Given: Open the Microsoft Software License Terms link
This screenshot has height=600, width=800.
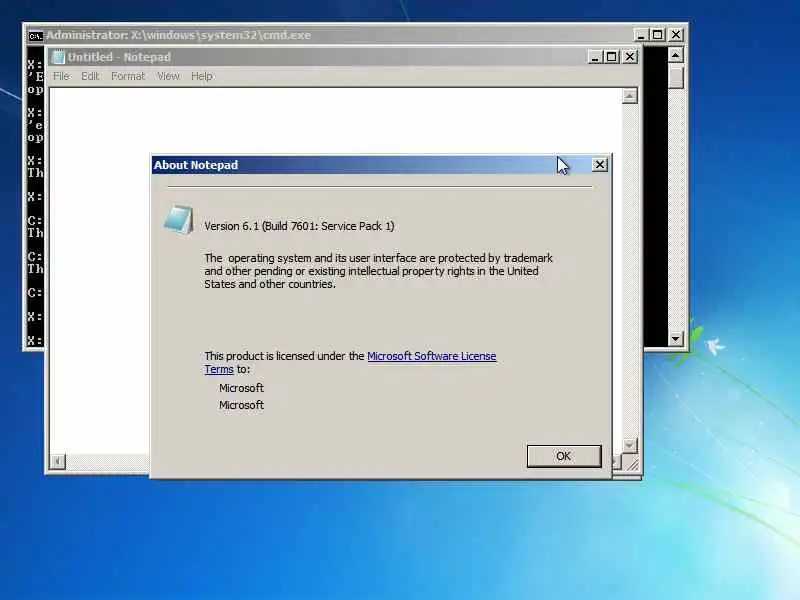Looking at the screenshot, I should [x=431, y=356].
